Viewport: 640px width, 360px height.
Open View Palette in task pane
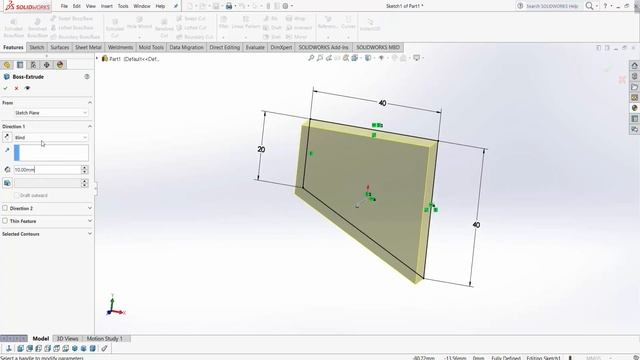click(634, 97)
